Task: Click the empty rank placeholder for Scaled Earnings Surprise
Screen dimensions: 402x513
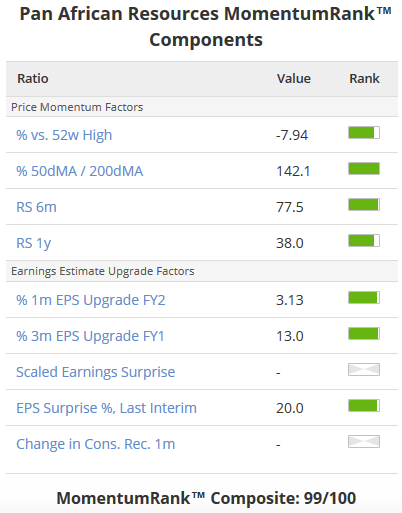Action: 364,370
